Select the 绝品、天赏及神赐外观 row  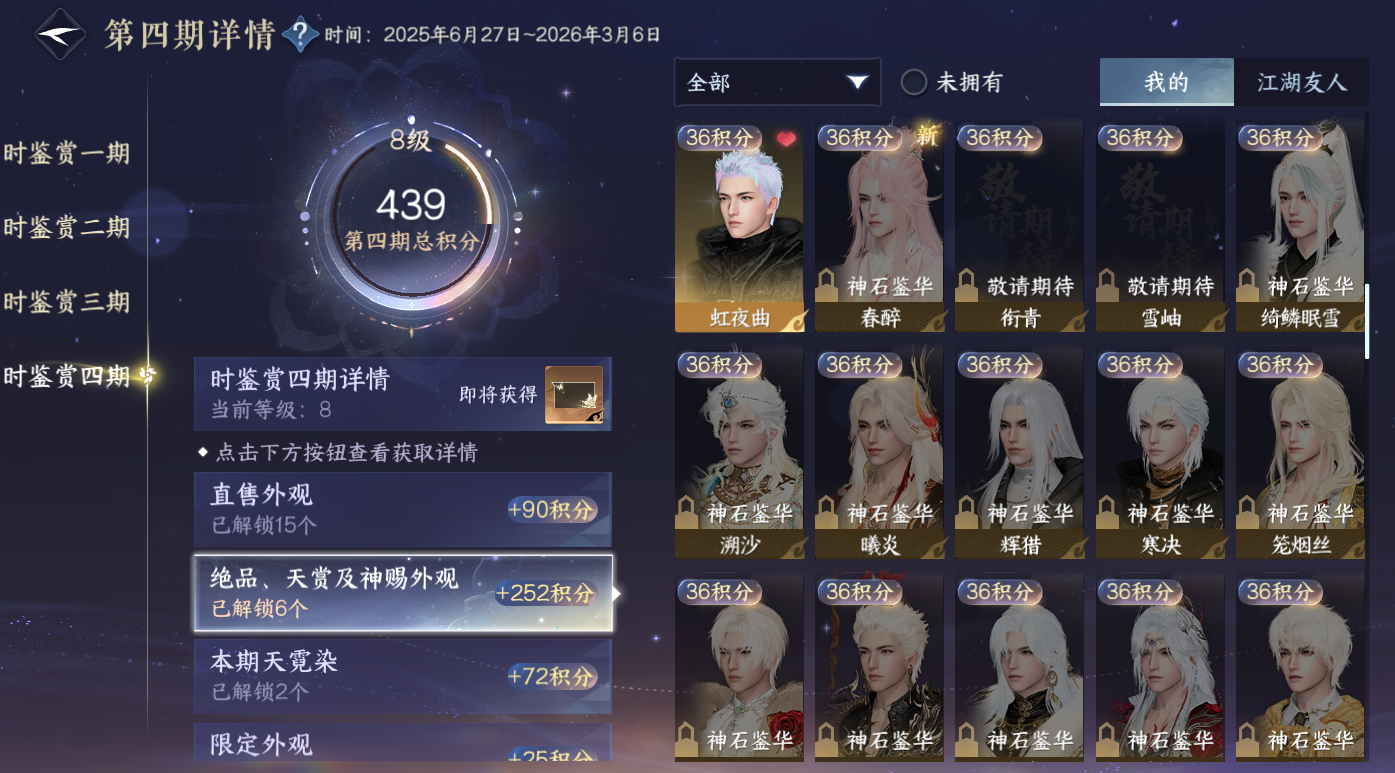coord(403,593)
